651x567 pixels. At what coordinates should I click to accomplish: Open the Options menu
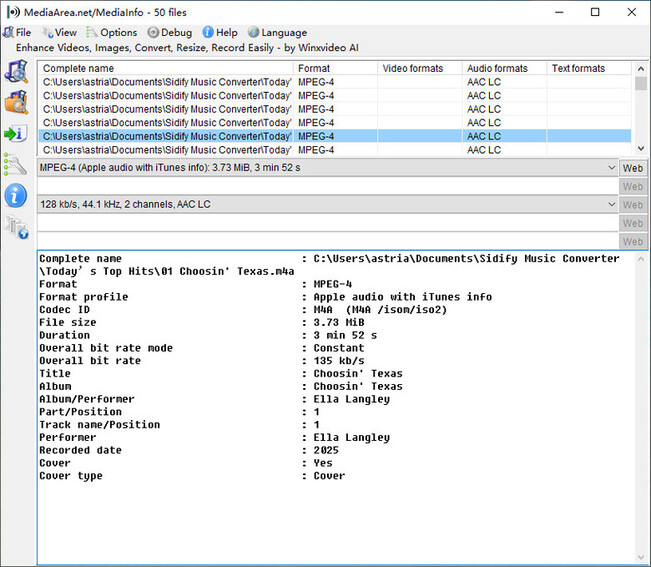(x=112, y=32)
